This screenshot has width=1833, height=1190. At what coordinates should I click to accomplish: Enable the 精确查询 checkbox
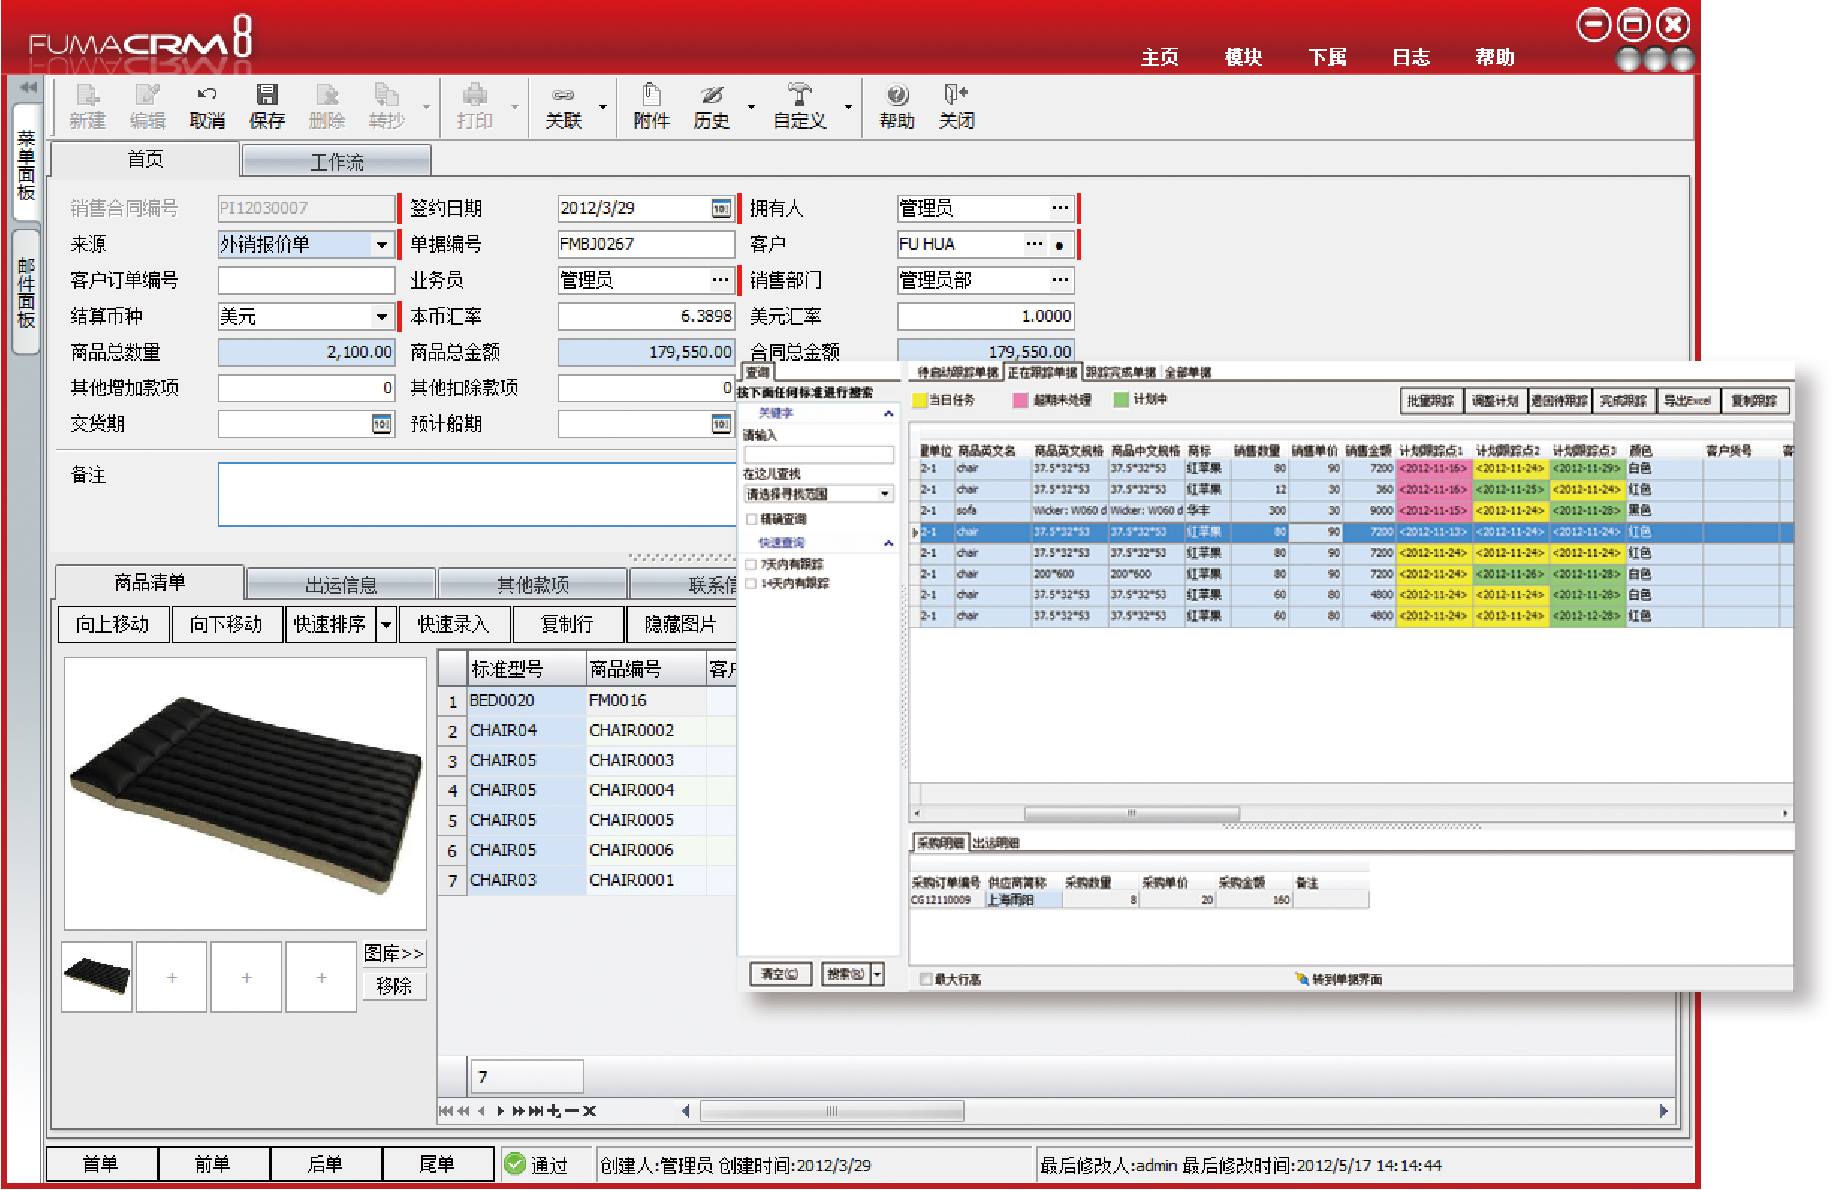click(x=752, y=519)
